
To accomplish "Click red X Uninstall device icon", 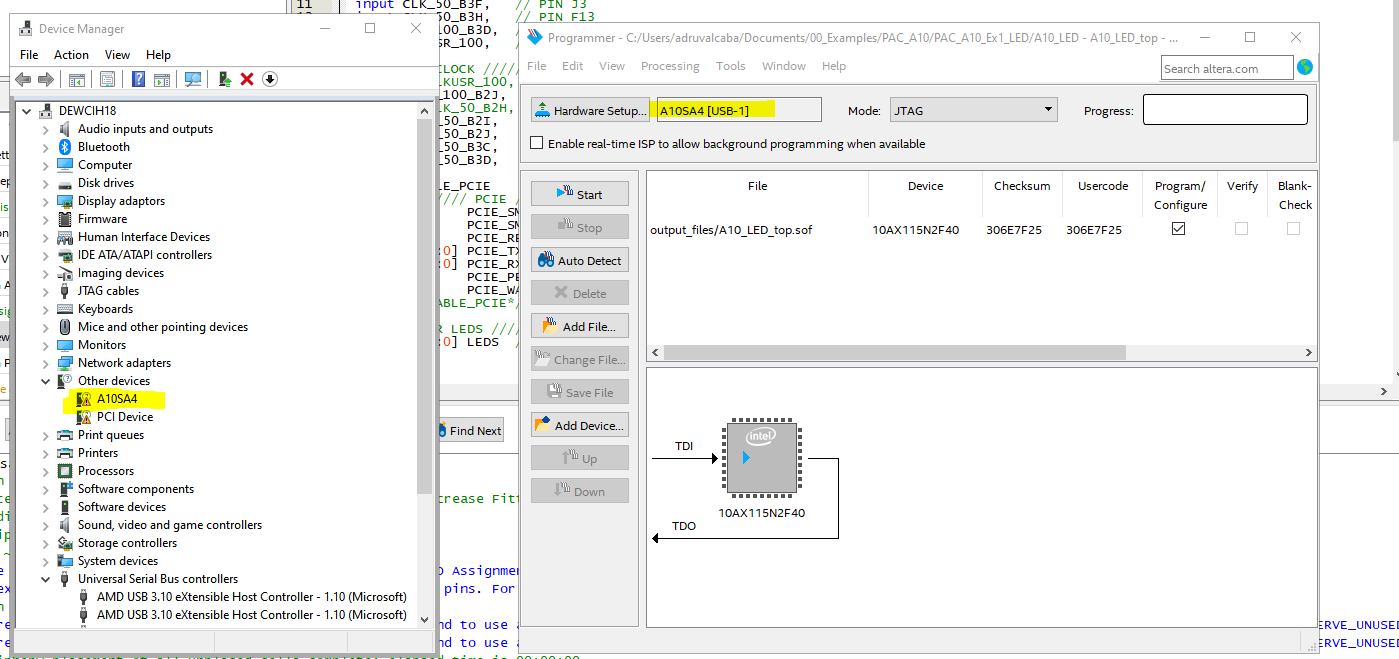I will (x=247, y=79).
